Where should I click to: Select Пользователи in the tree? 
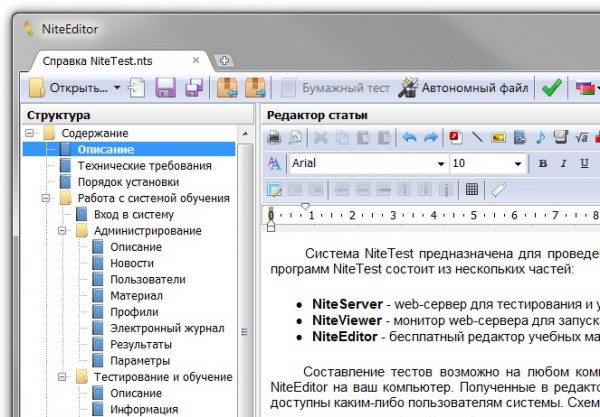click(x=148, y=280)
